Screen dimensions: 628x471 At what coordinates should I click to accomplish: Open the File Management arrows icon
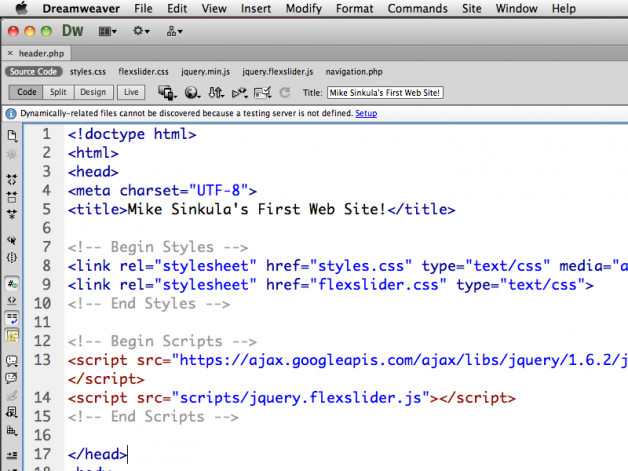click(x=216, y=93)
